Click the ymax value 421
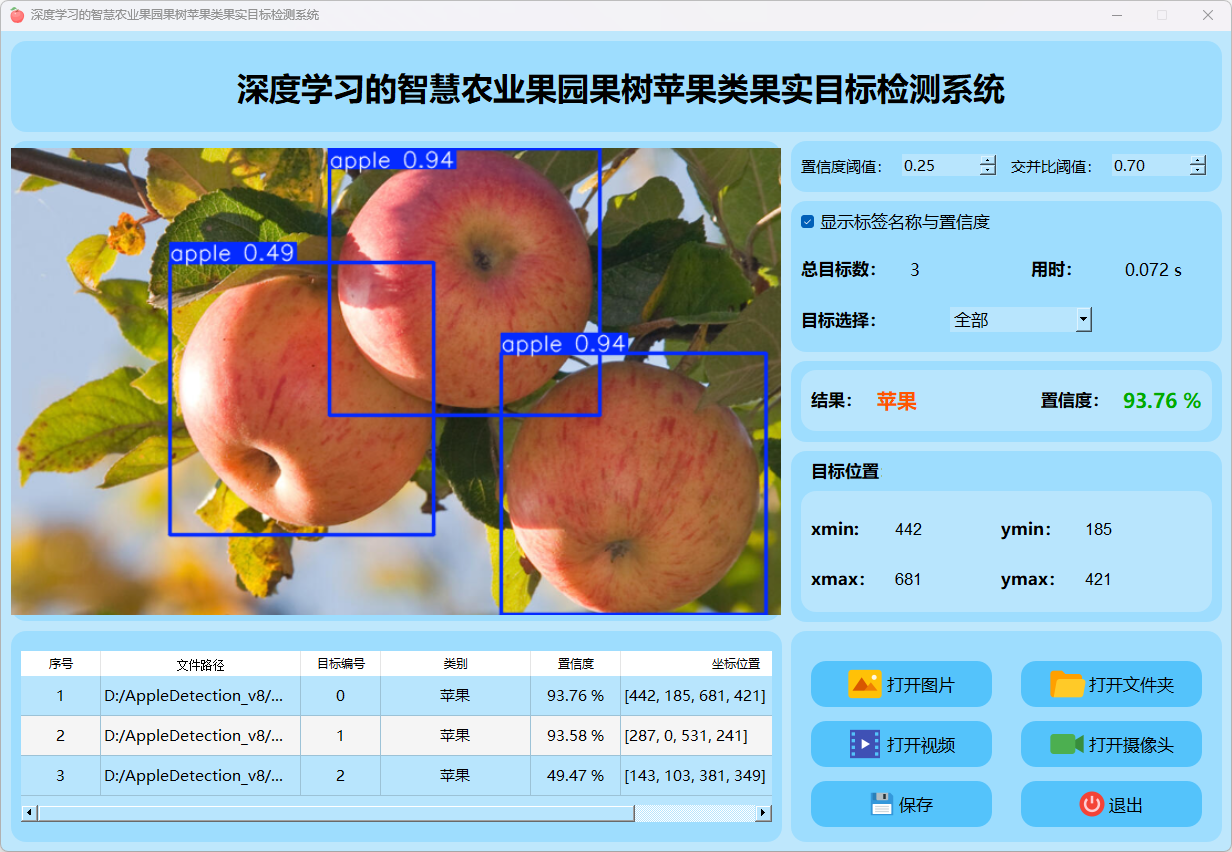Screen dimensions: 1232x852 coord(1098,579)
